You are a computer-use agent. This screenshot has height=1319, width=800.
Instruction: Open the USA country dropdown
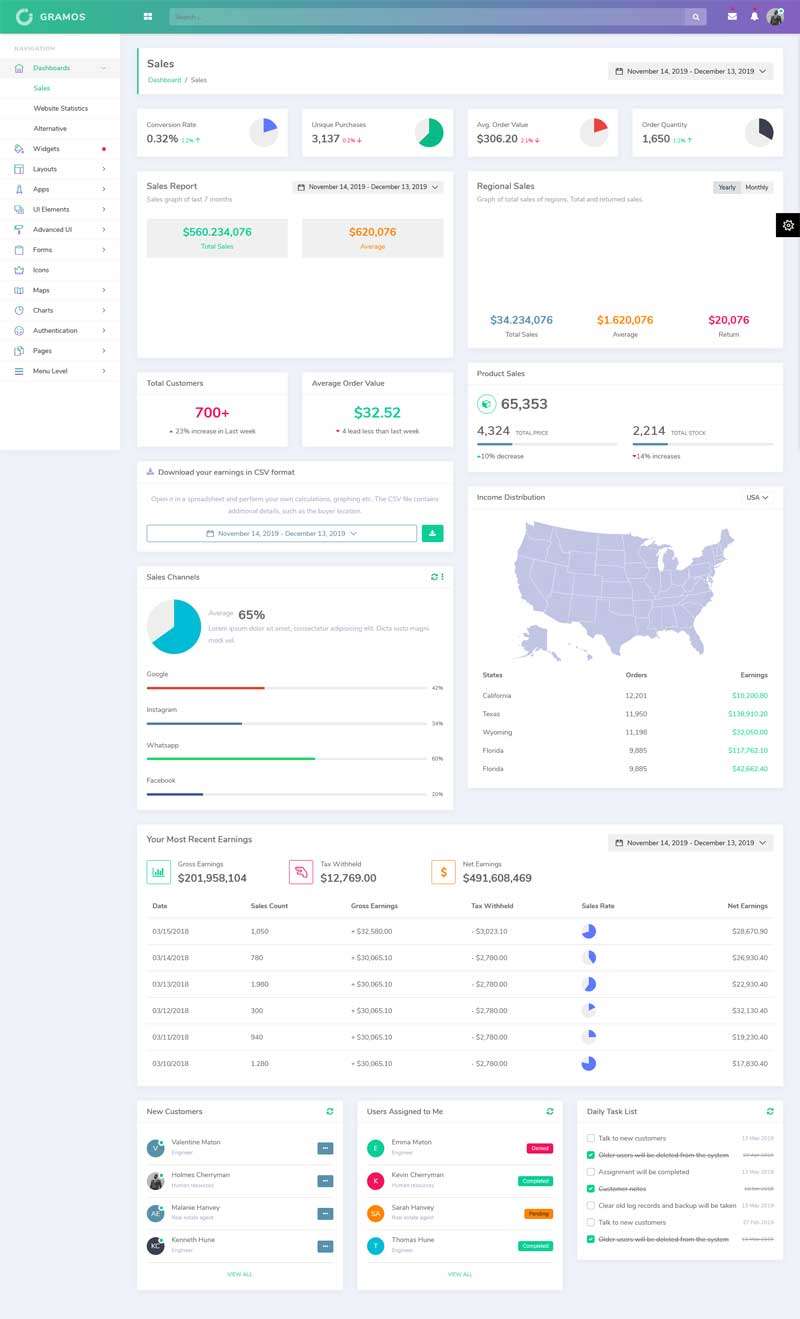[x=756, y=497]
